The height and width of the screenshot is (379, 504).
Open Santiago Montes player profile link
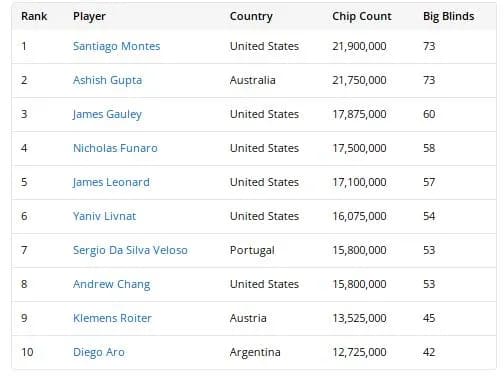pyautogui.click(x=116, y=46)
